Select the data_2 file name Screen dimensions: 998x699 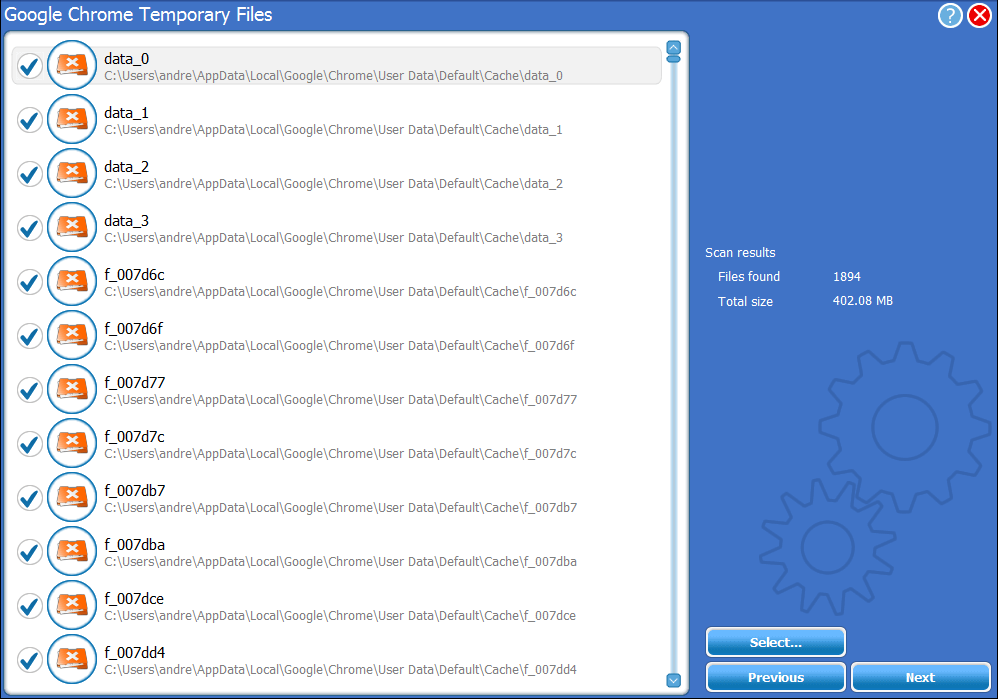tap(127, 167)
